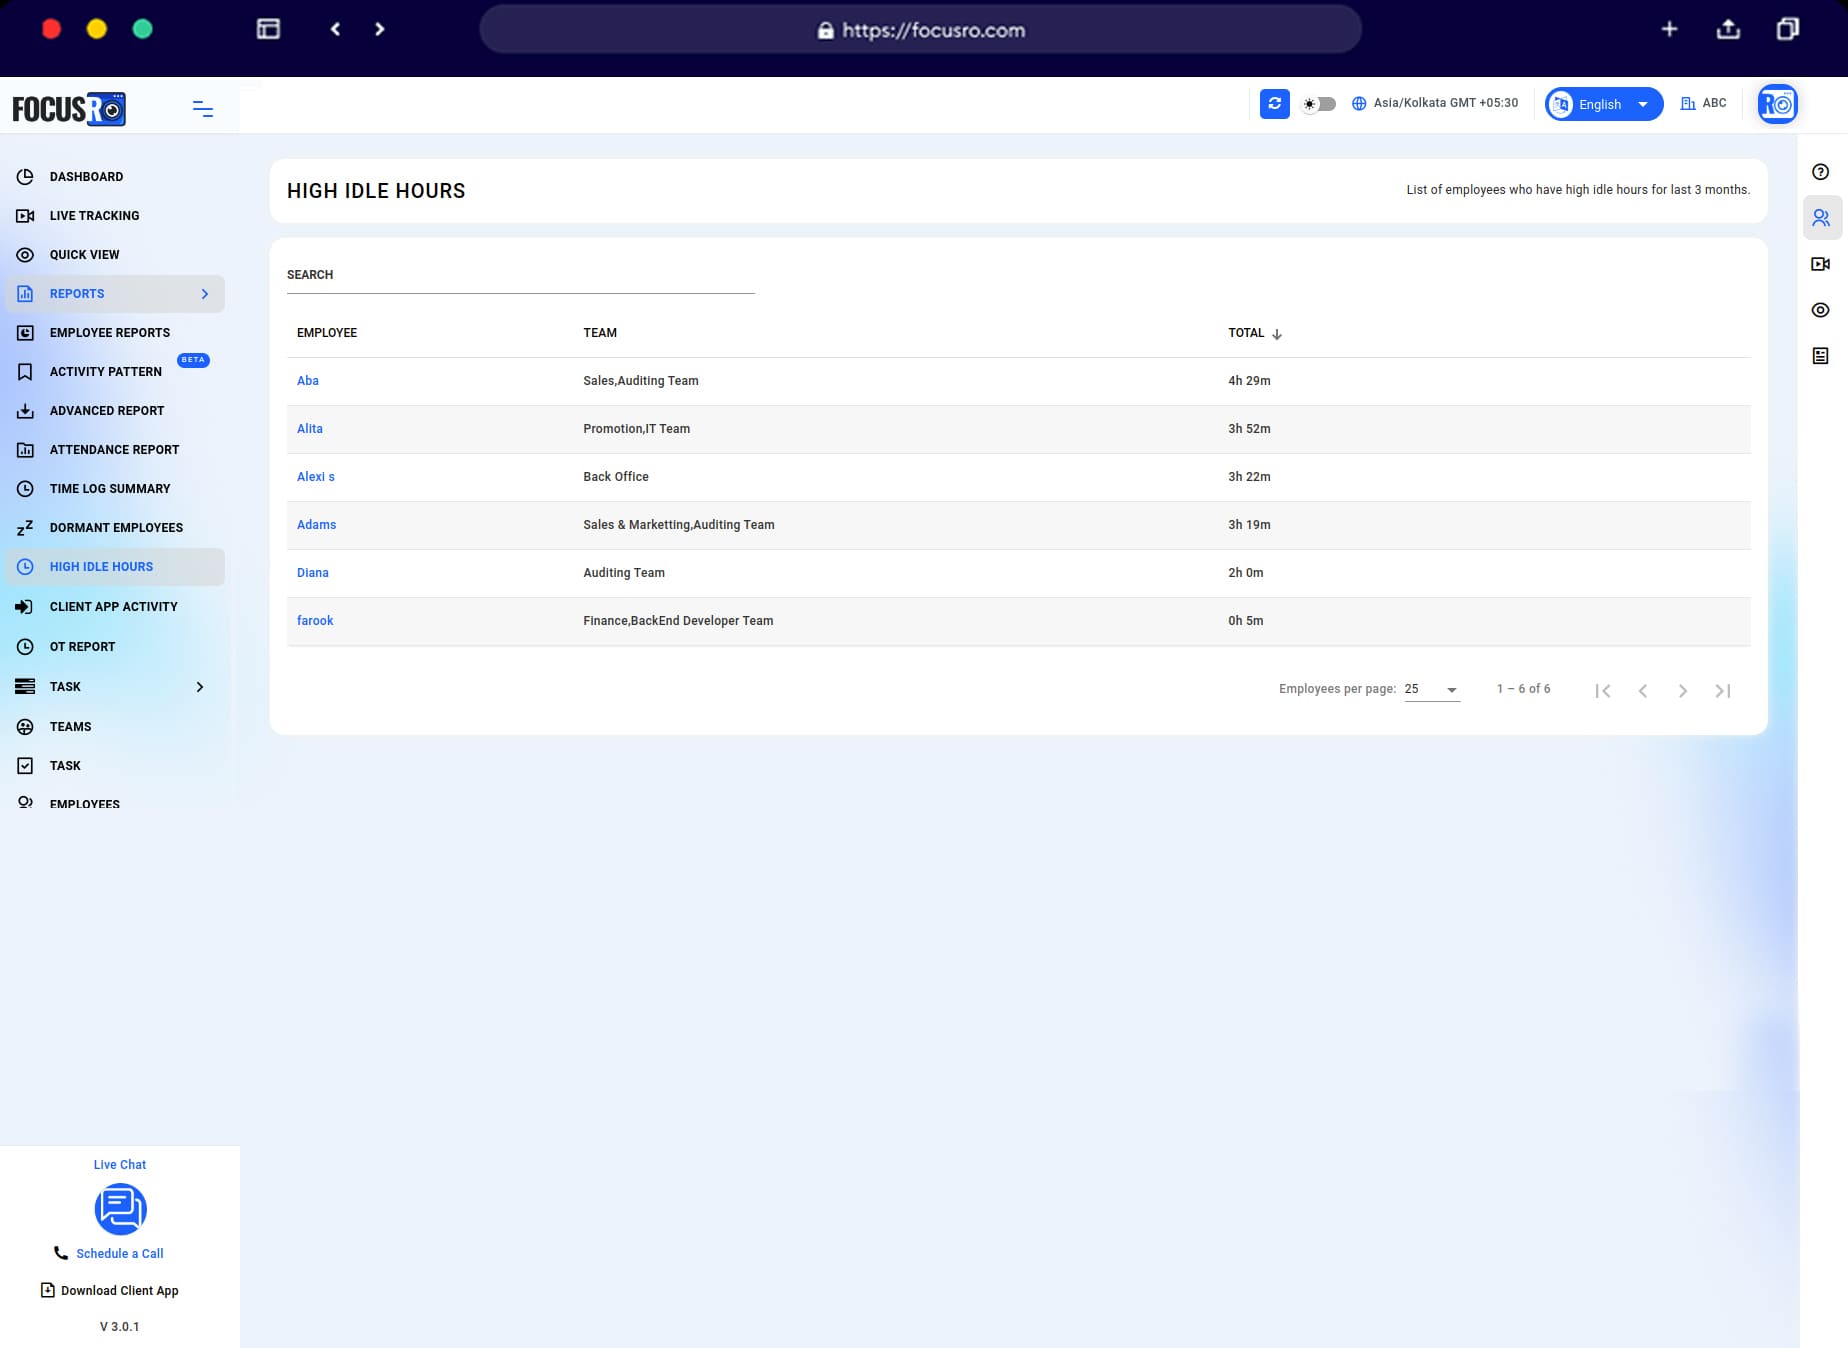
Task: Select DORMANT EMPLOYEES in the sidebar menu
Action: coord(115,527)
